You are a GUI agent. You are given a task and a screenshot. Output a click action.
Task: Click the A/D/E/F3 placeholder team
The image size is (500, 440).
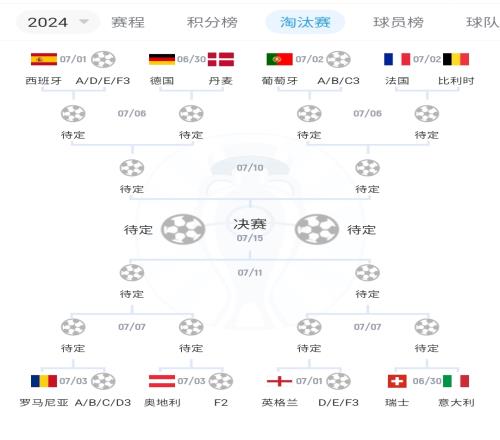(103, 81)
